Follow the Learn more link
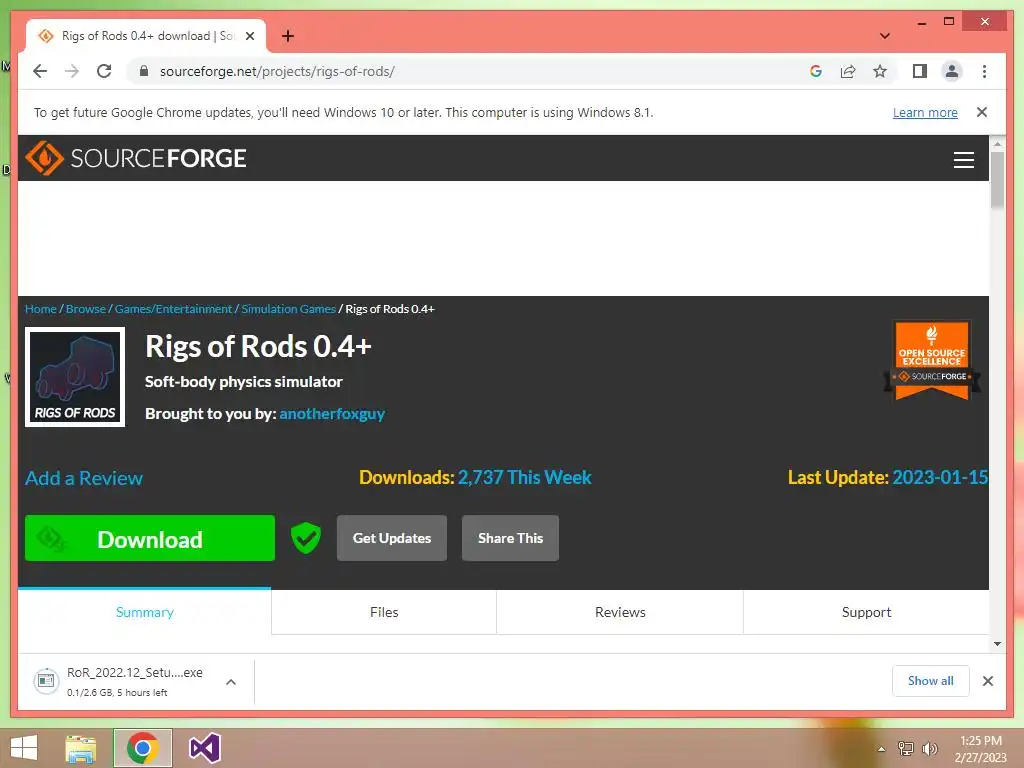The height and width of the screenshot is (768, 1024). (925, 112)
